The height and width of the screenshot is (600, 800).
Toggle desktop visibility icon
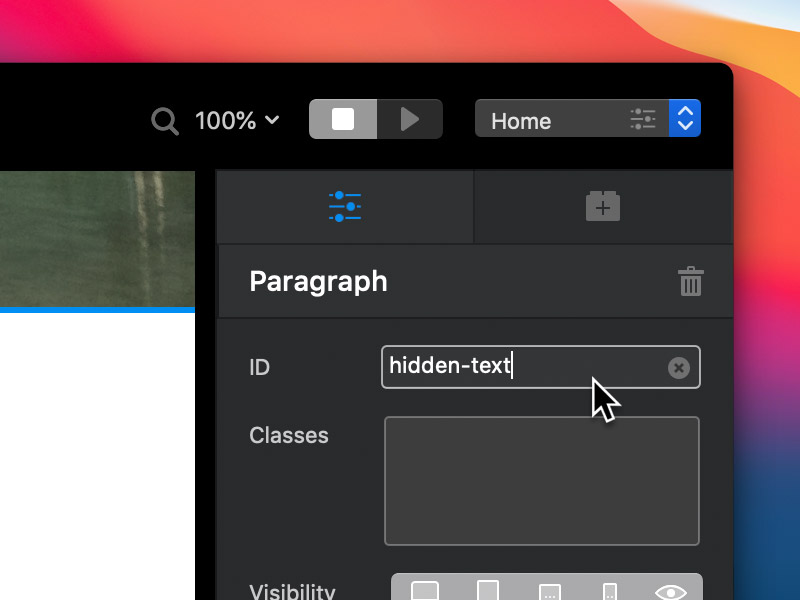(x=424, y=591)
